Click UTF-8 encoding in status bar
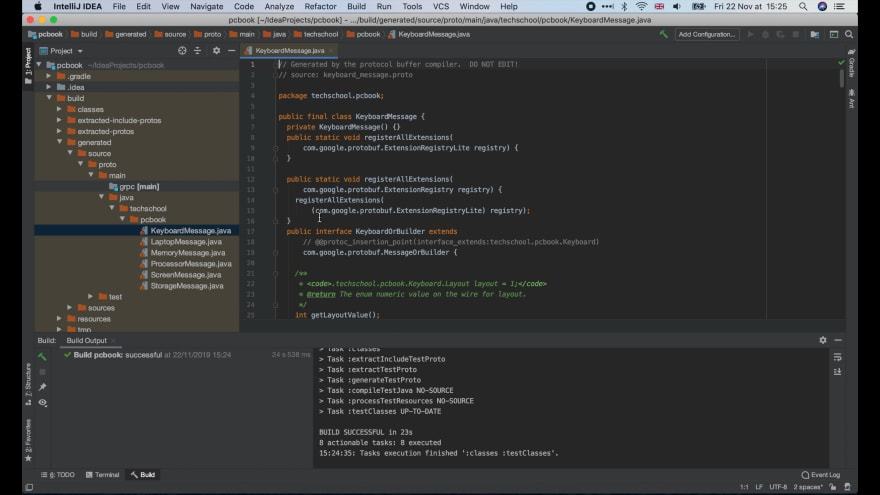The width and height of the screenshot is (880, 495). [x=778, y=487]
